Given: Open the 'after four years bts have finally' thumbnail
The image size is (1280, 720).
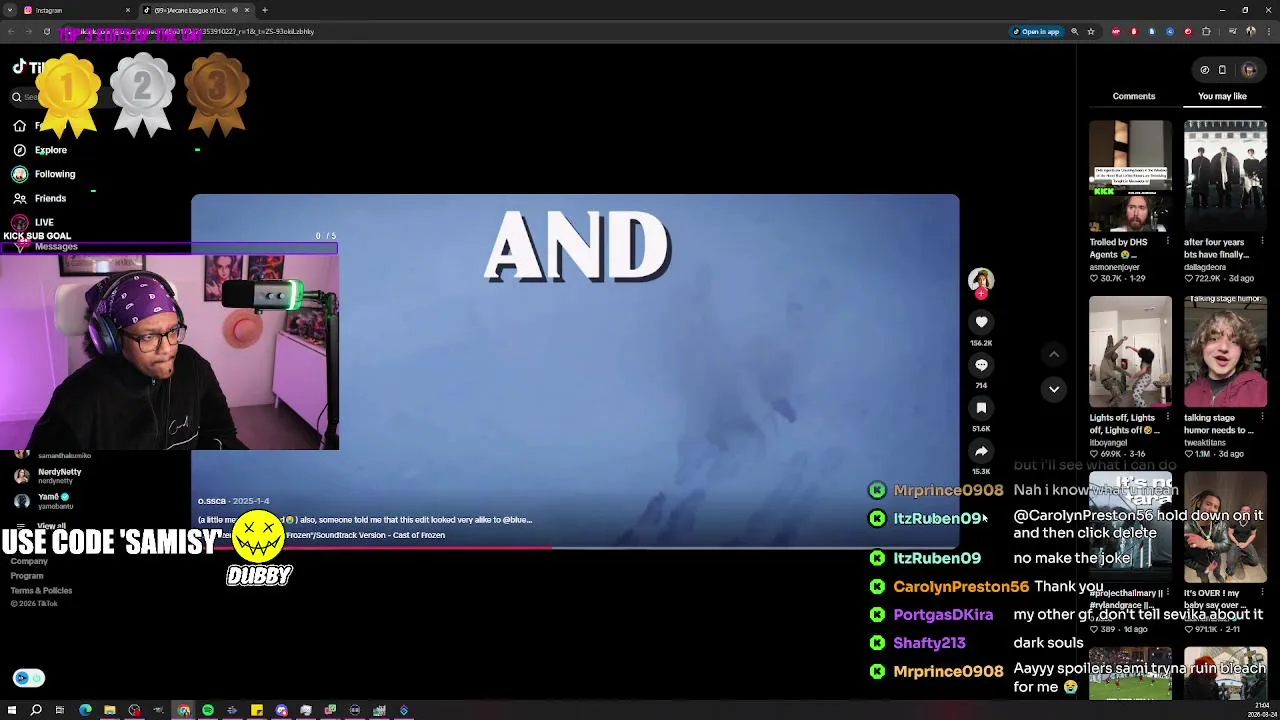Looking at the screenshot, I should pyautogui.click(x=1225, y=176).
